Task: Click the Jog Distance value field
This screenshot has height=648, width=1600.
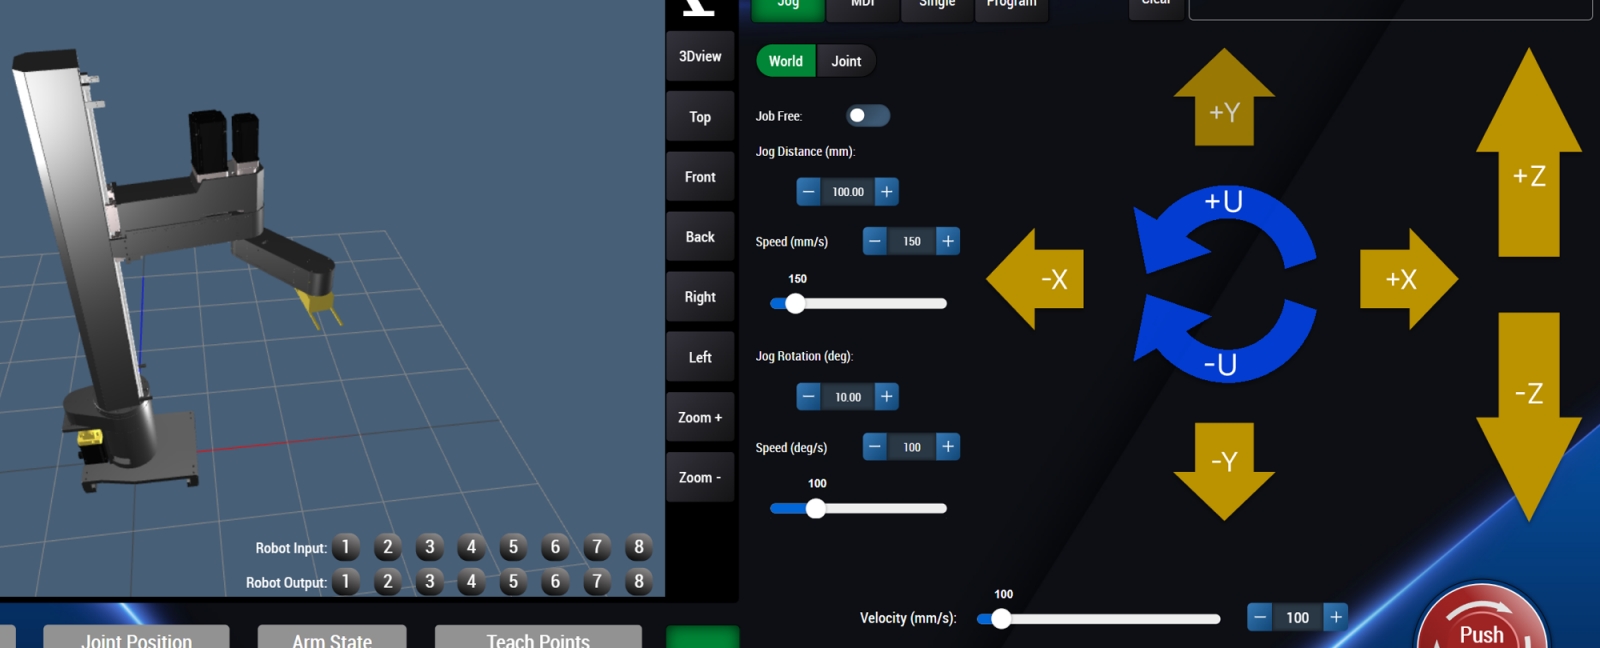Action: tap(848, 192)
